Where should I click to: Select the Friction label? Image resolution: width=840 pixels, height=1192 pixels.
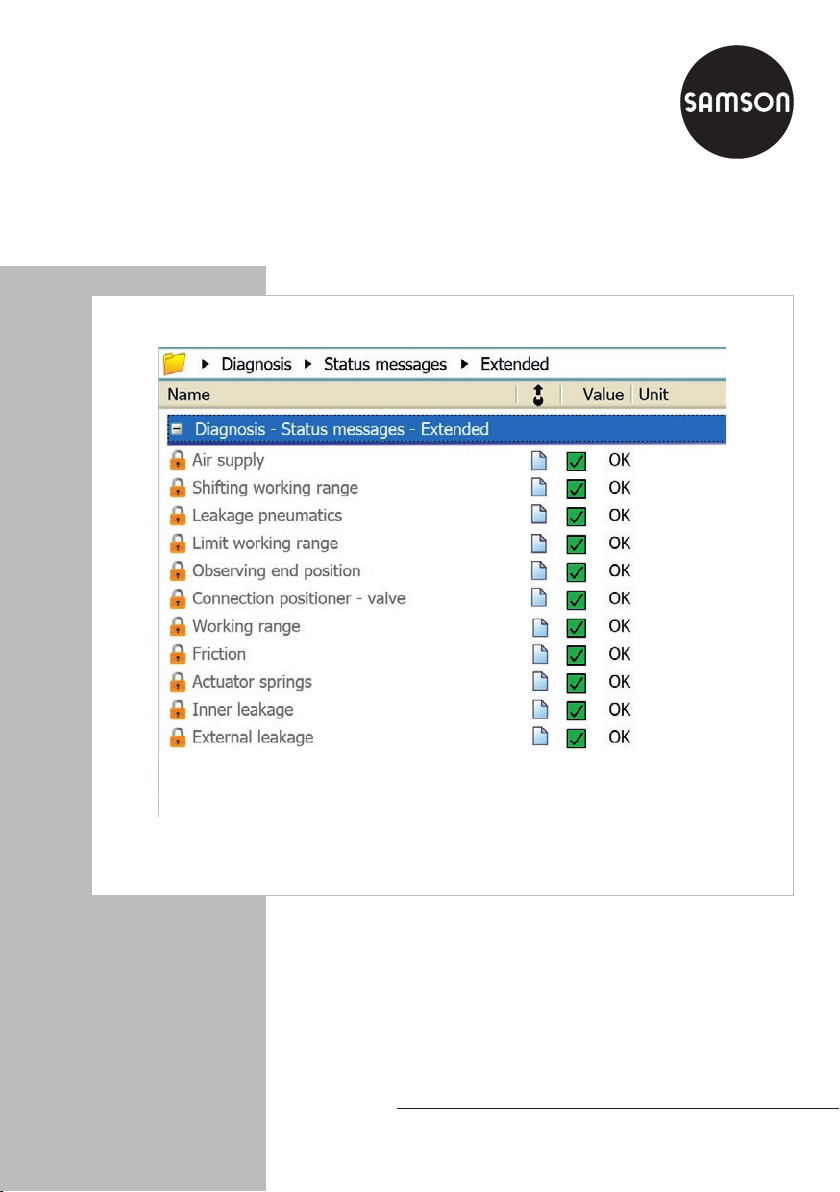coord(219,654)
